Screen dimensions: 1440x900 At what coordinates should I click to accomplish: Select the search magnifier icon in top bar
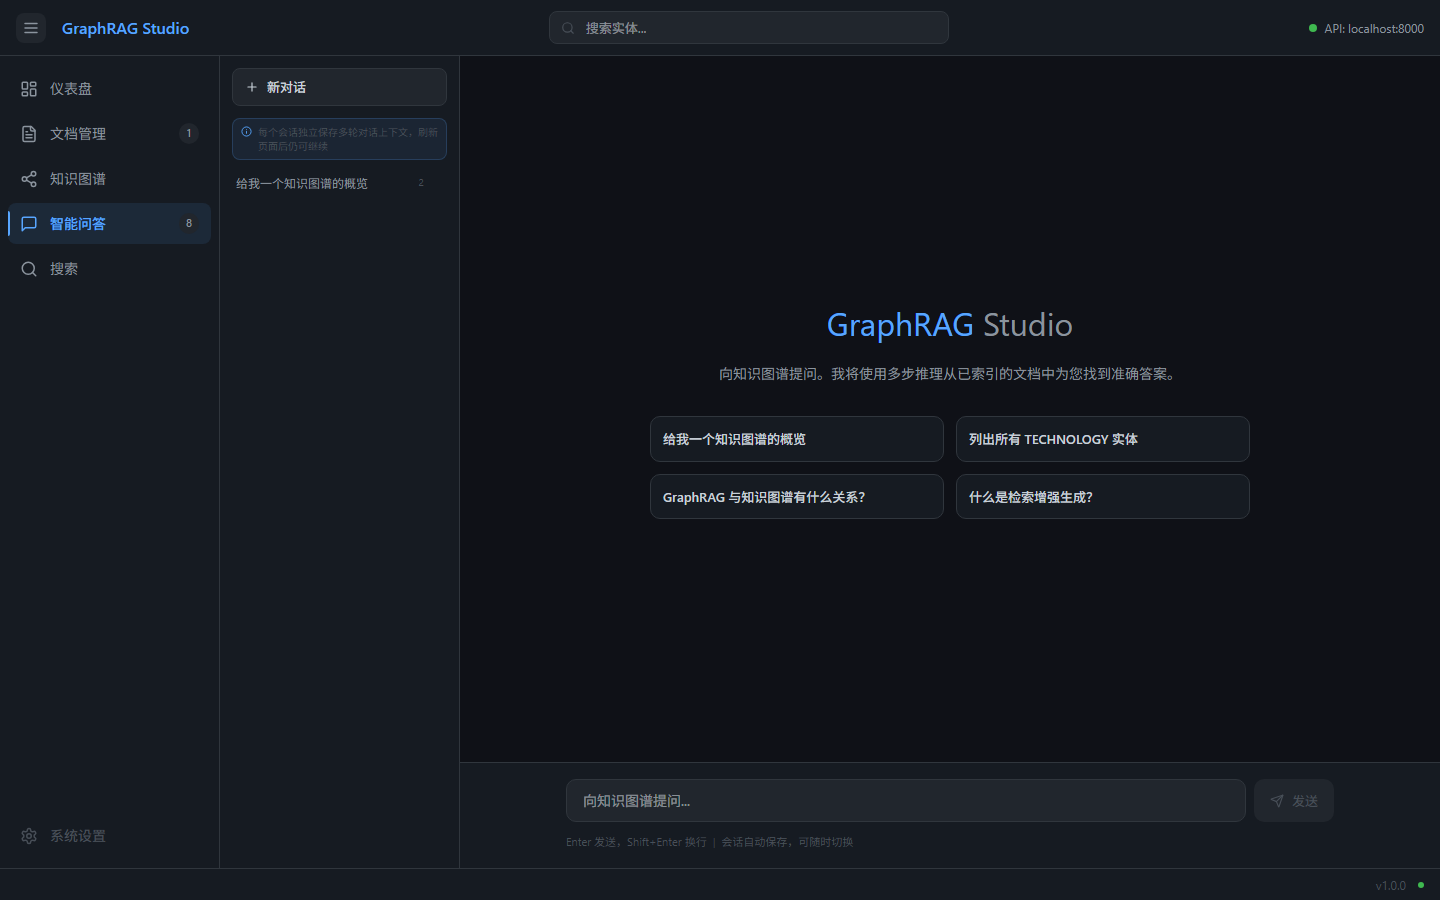568,28
